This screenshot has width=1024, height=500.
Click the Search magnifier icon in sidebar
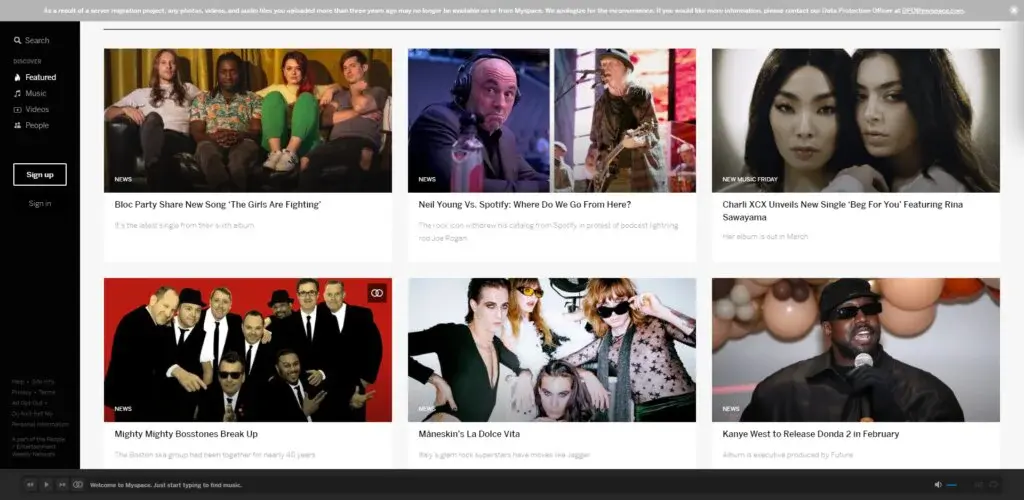[x=18, y=40]
